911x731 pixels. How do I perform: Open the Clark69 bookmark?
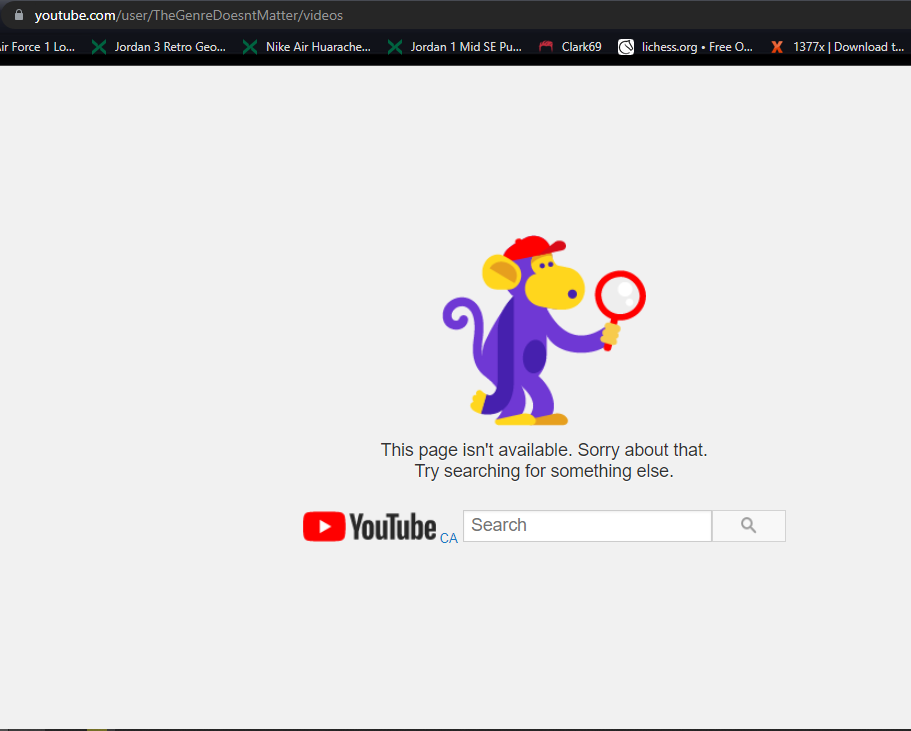coord(581,47)
